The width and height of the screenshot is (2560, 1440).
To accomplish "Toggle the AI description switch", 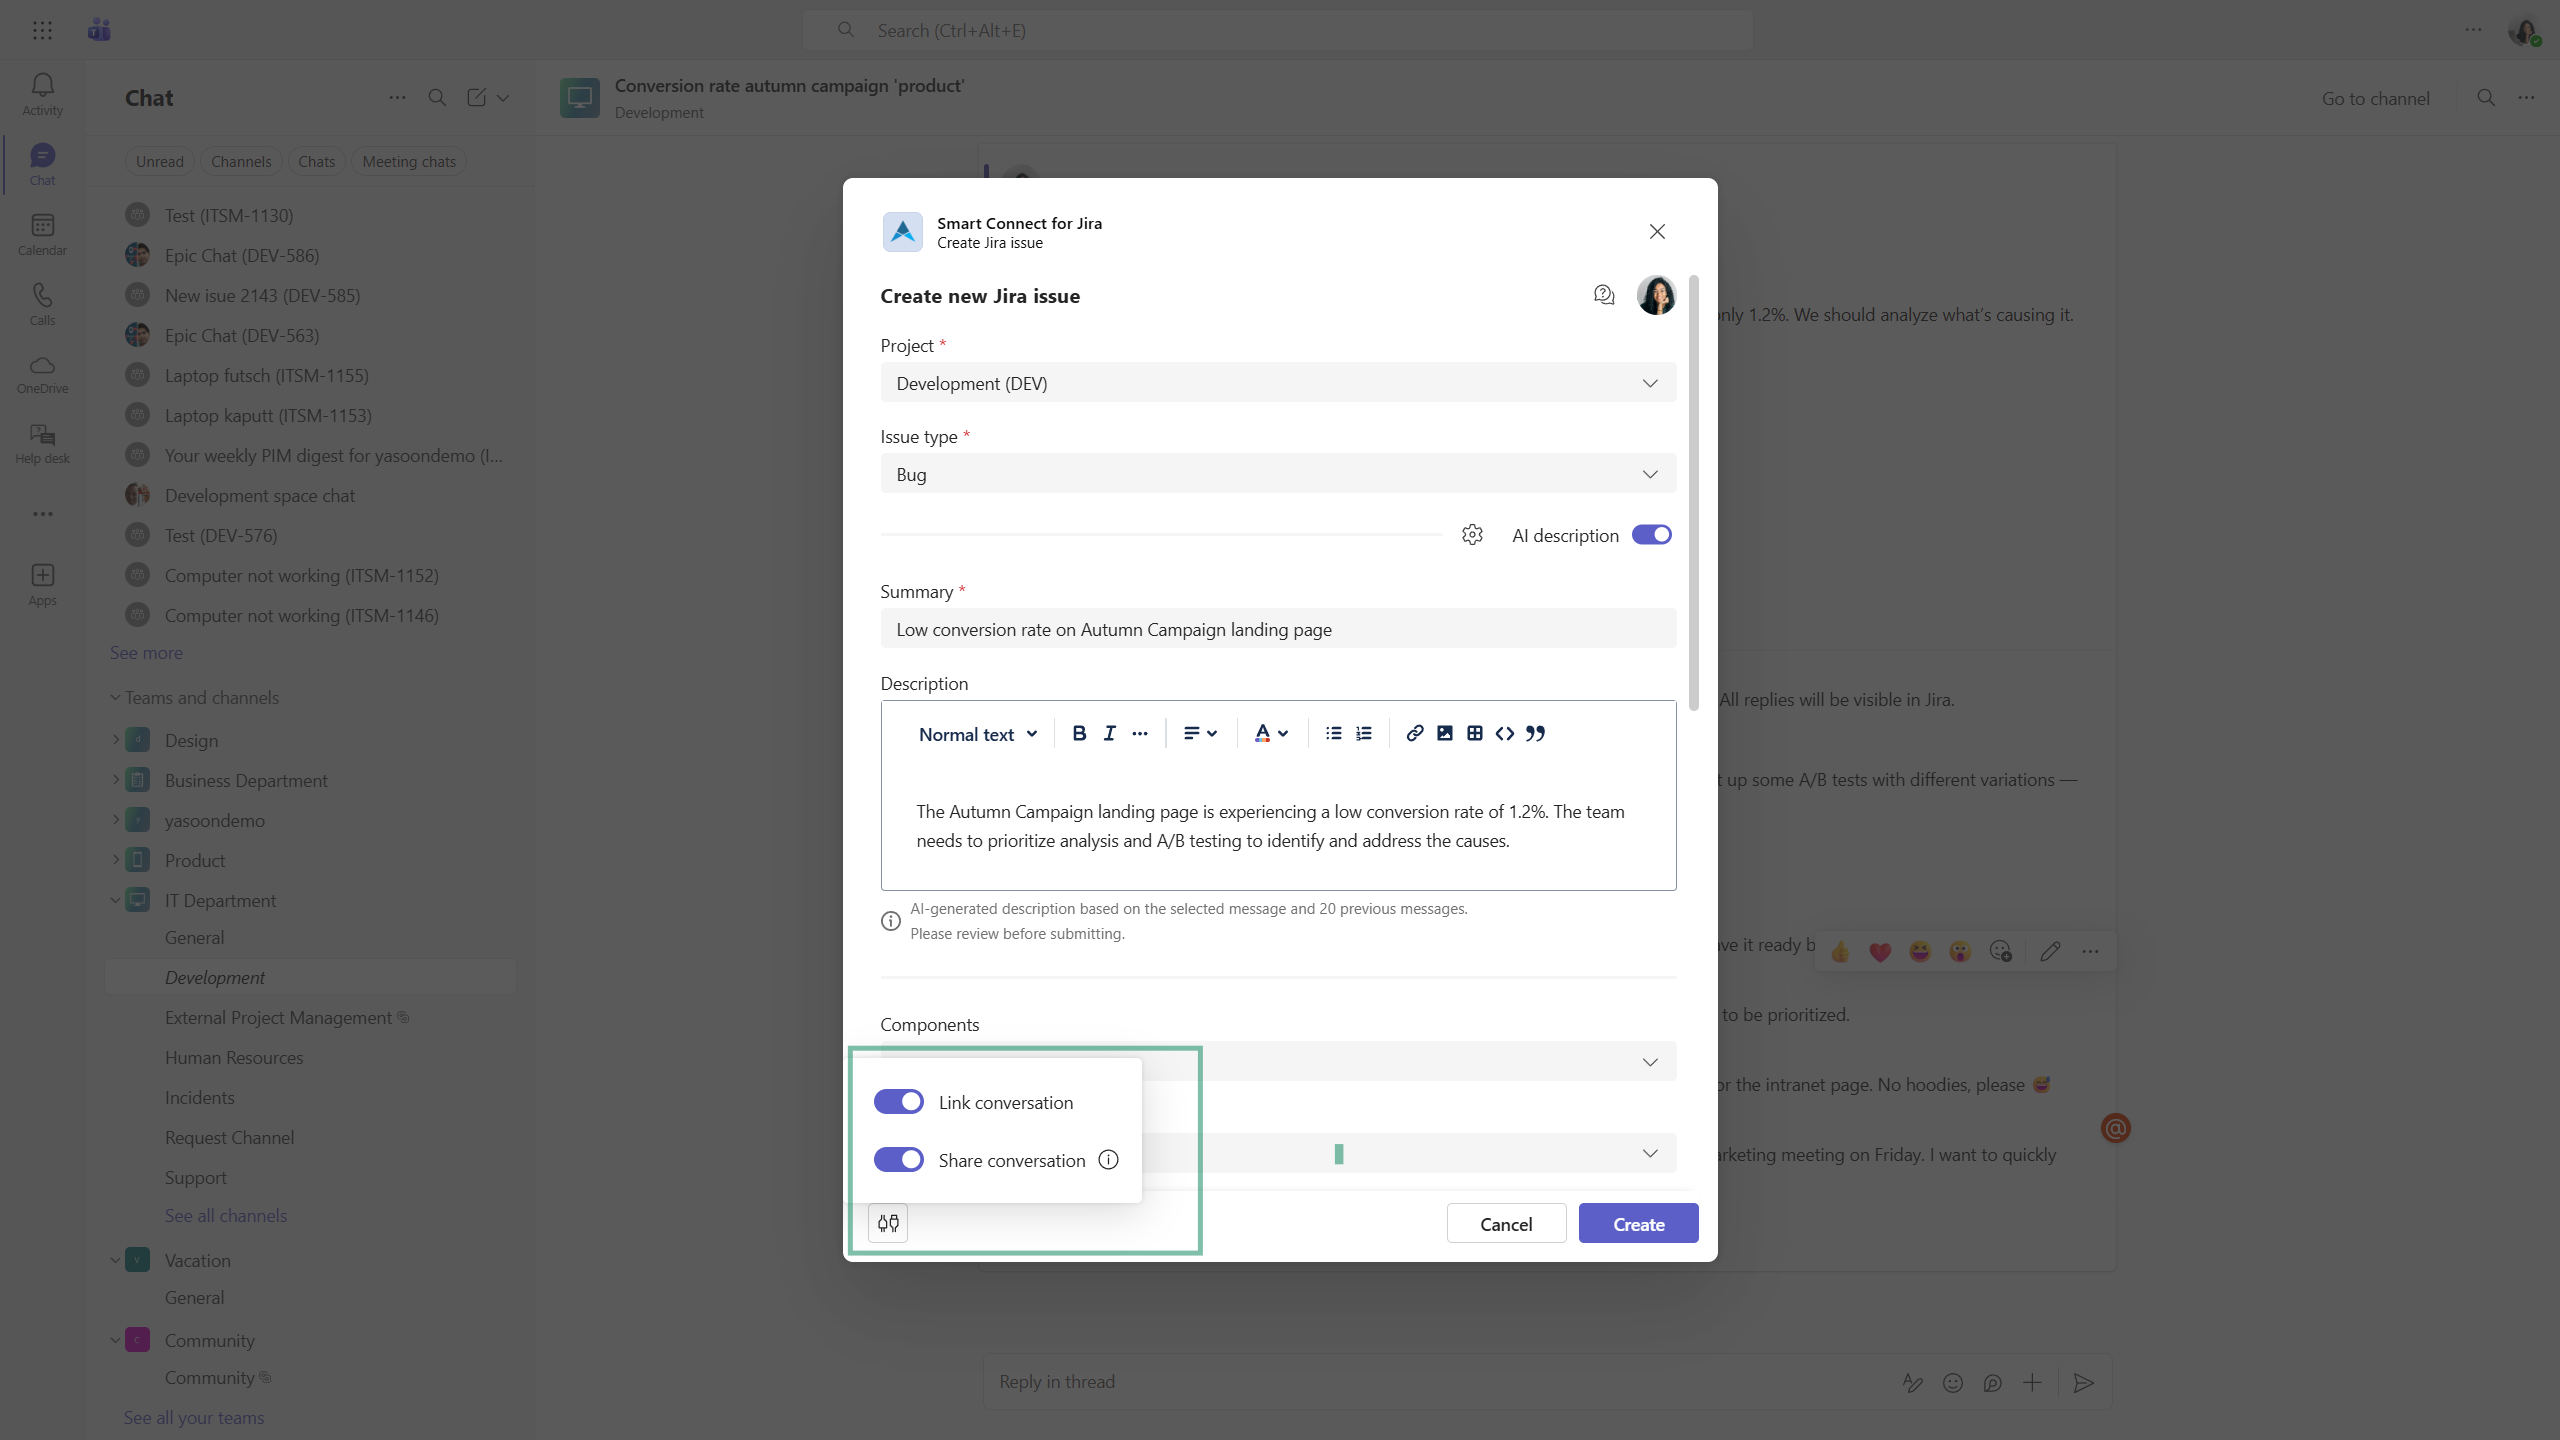I will pos(1651,535).
